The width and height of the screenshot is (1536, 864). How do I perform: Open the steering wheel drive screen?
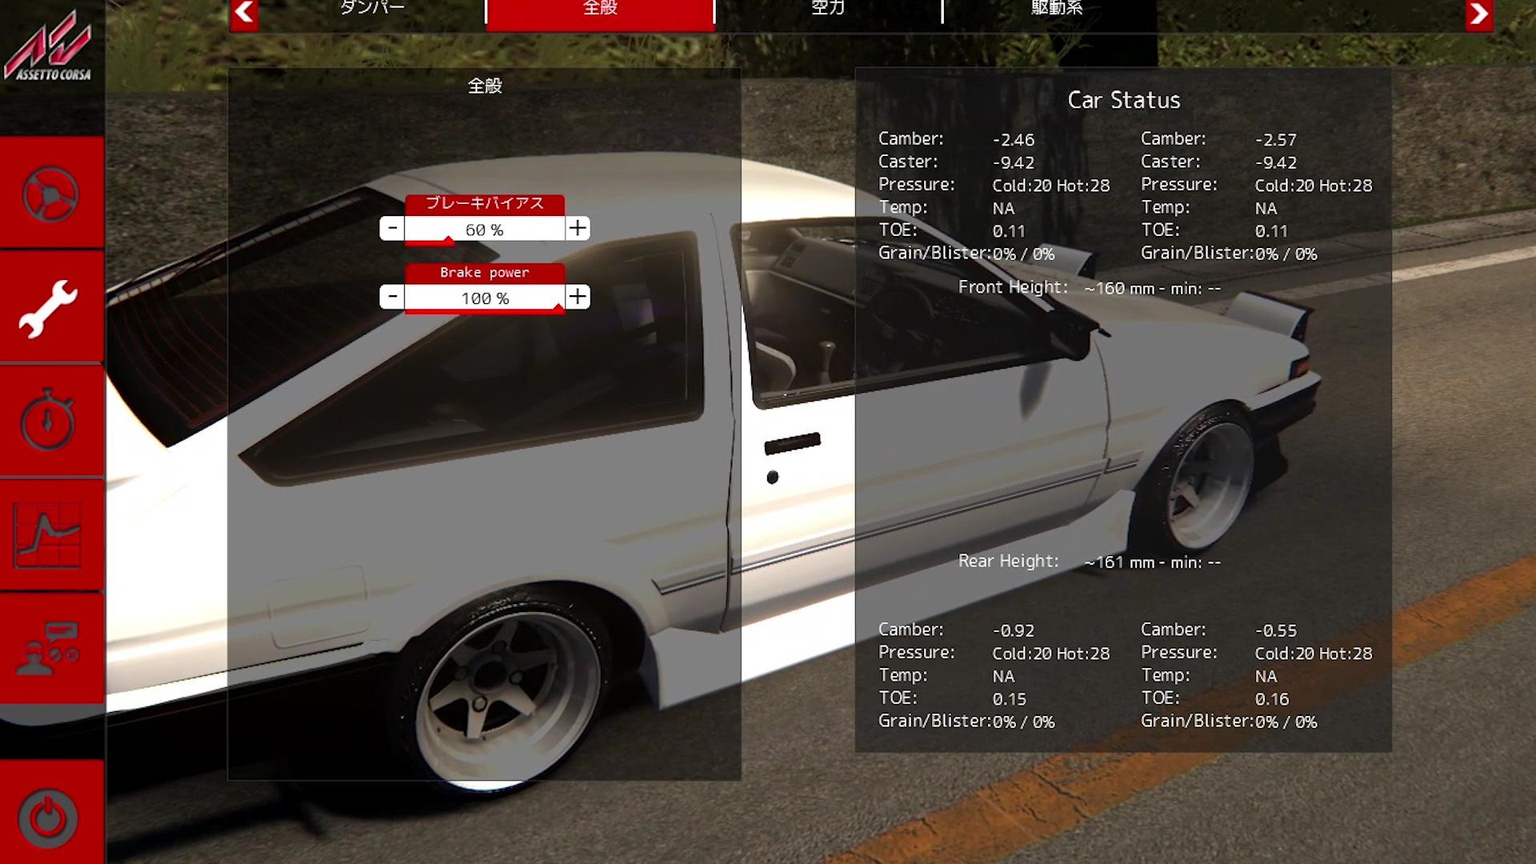pyautogui.click(x=50, y=193)
